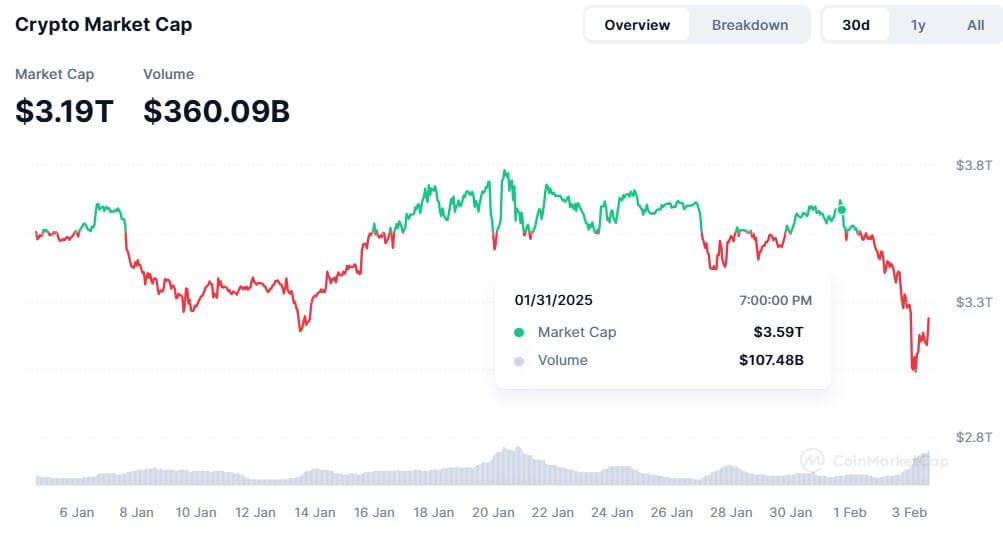Click the $3.19T Market Cap value
The height and width of the screenshot is (546, 1003).
pos(64,111)
